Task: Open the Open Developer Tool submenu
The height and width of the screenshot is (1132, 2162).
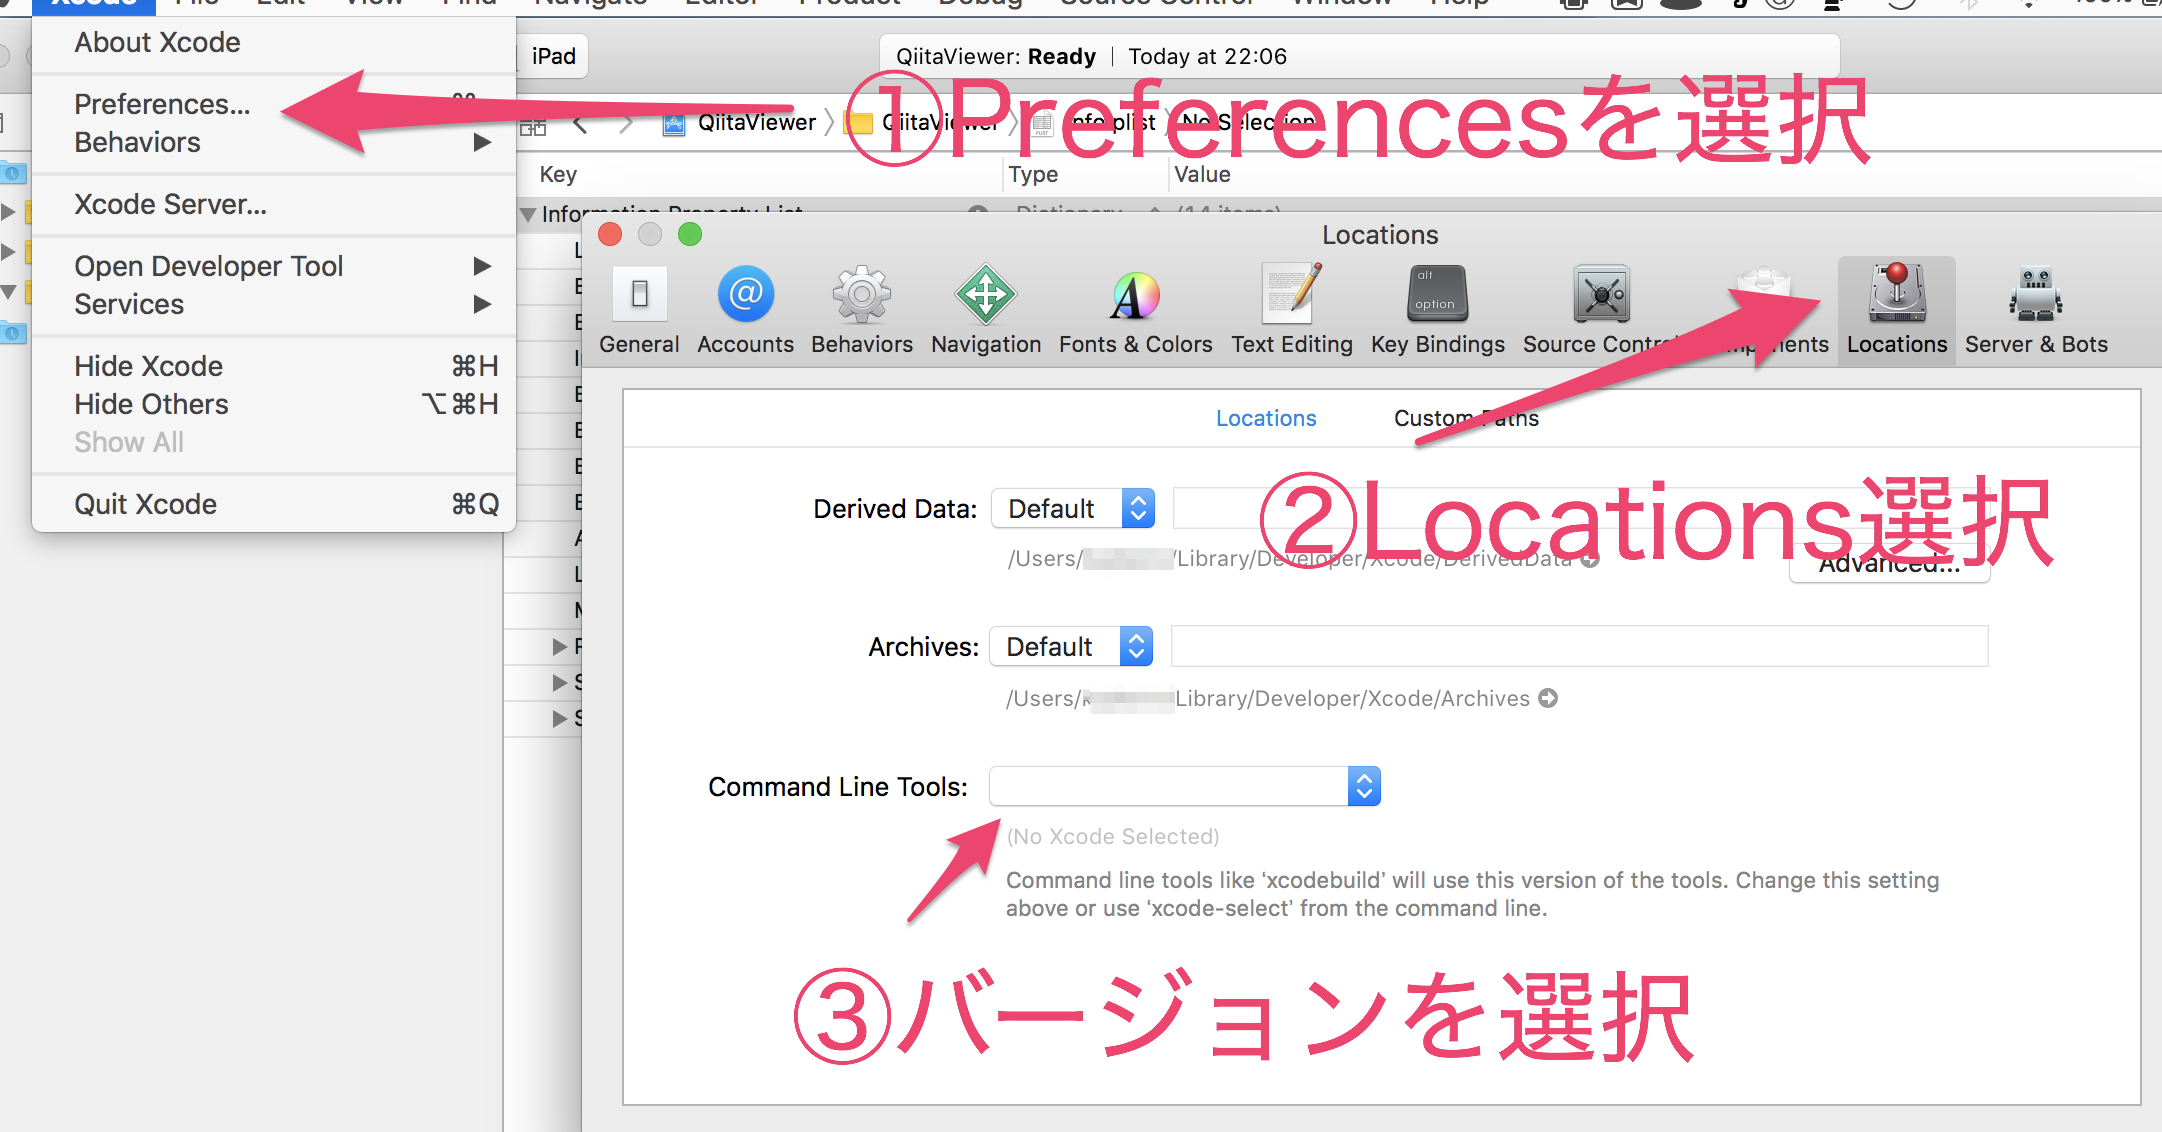Action: click(x=274, y=266)
